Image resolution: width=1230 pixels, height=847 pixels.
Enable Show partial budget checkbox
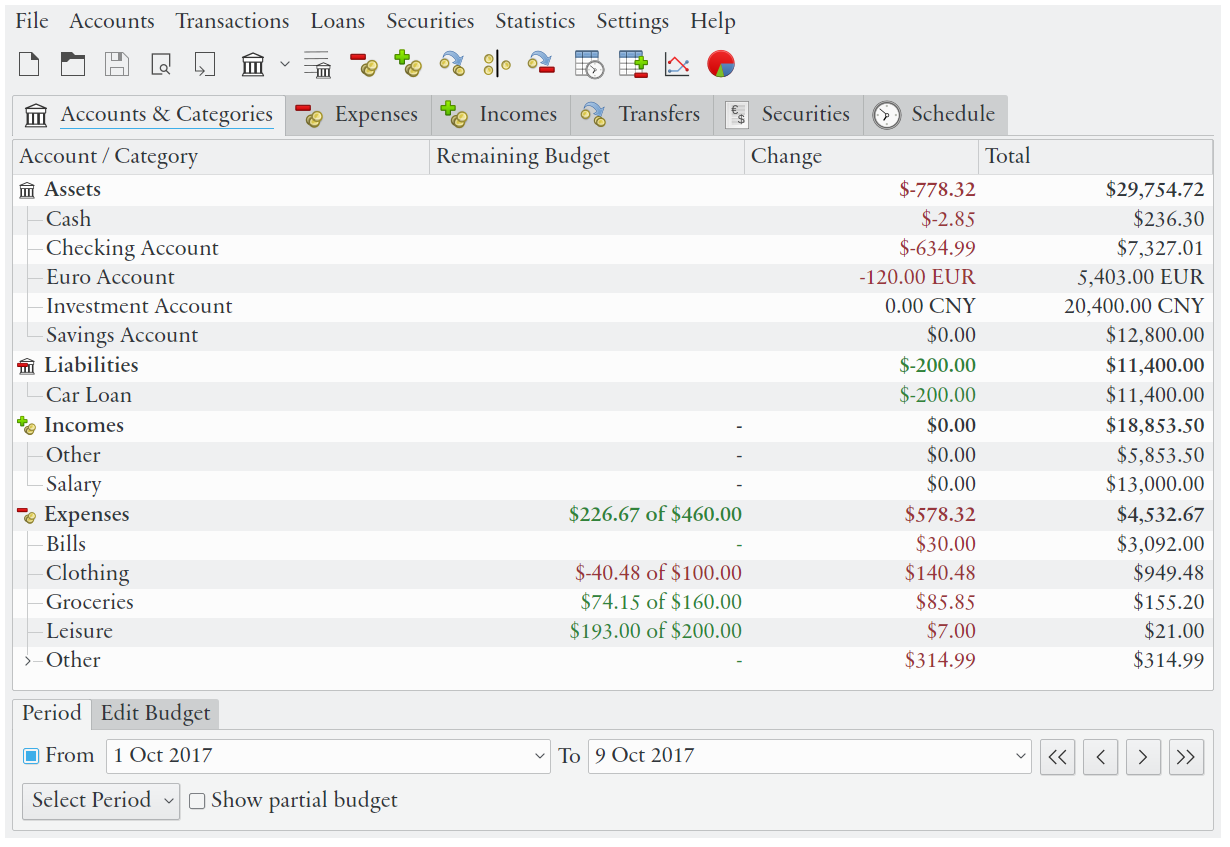click(x=197, y=801)
